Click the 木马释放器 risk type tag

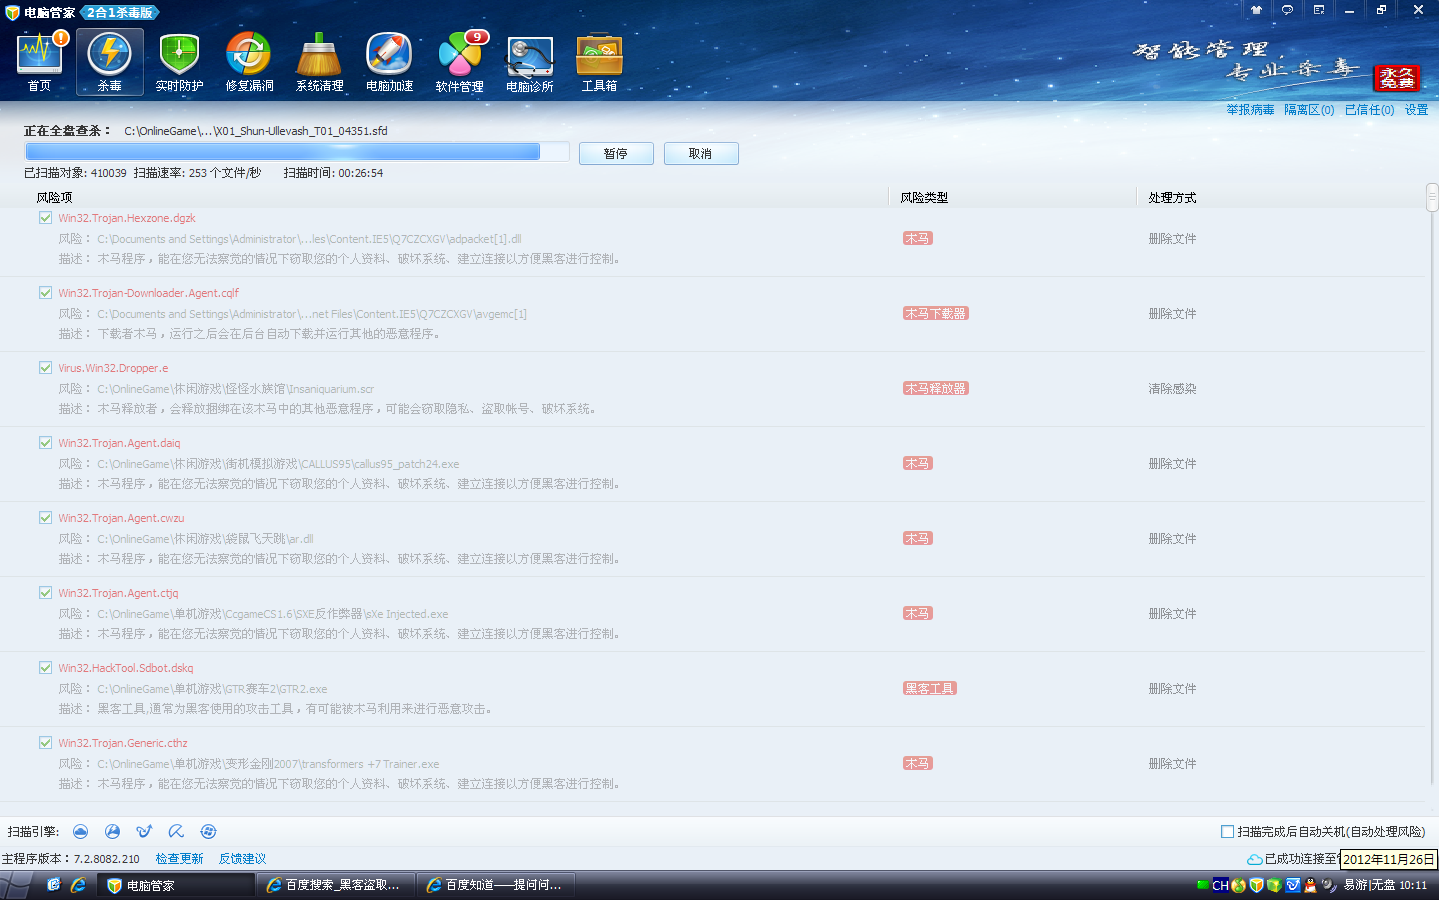coord(935,388)
